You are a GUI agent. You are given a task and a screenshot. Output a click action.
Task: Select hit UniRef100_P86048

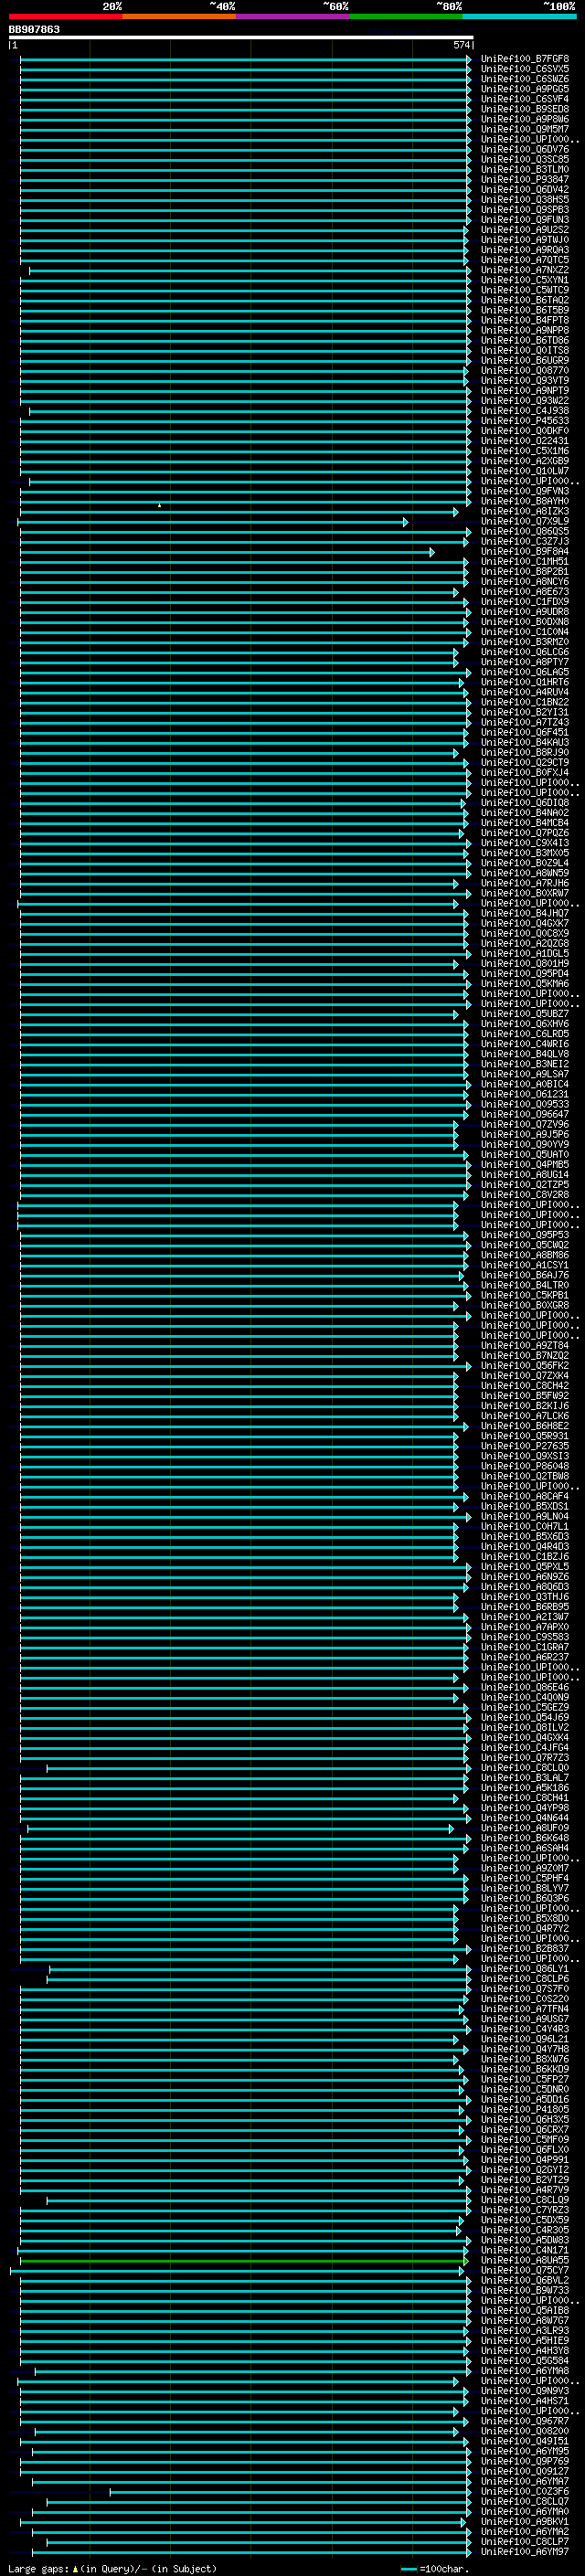tap(525, 1466)
